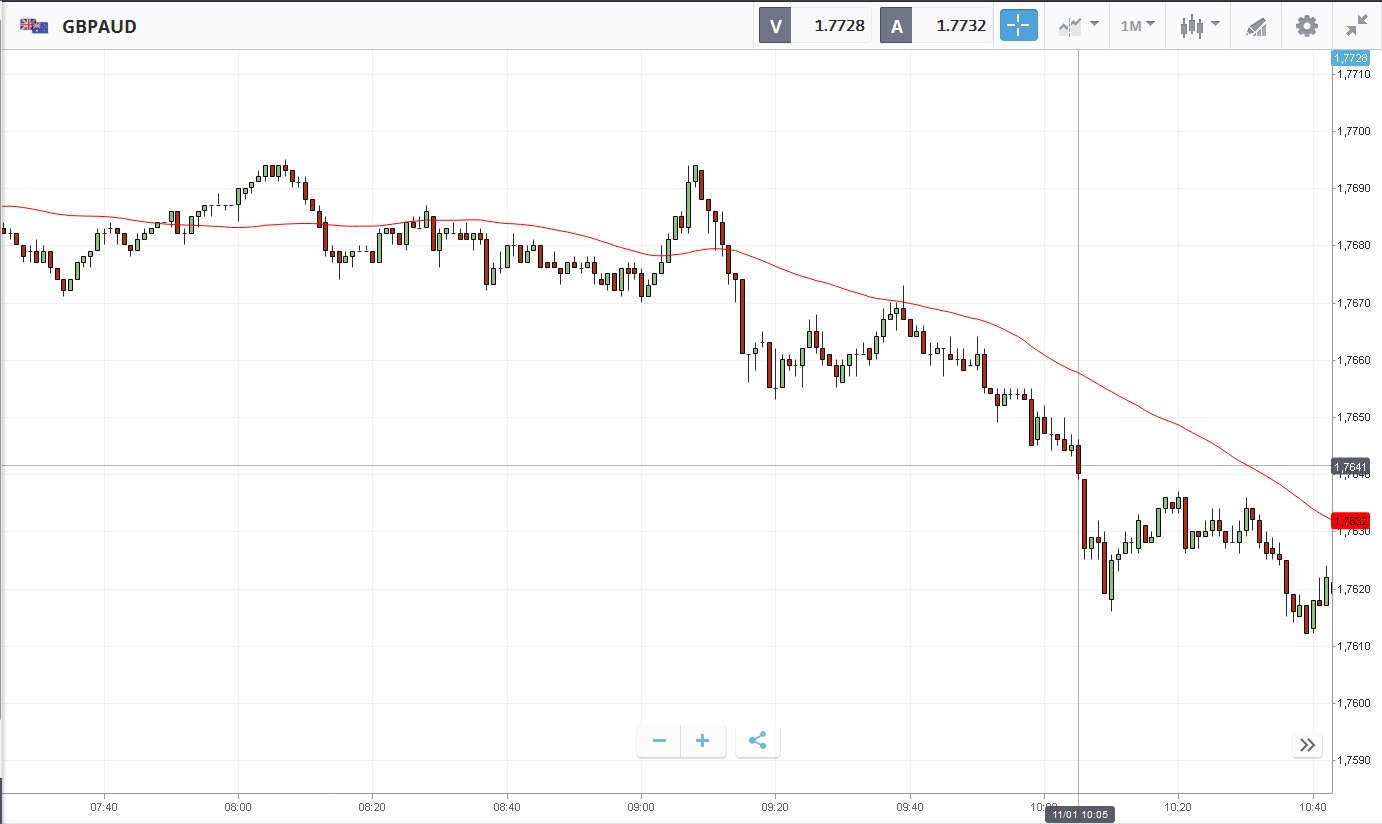
Task: Open chart settings gear
Action: point(1307,26)
